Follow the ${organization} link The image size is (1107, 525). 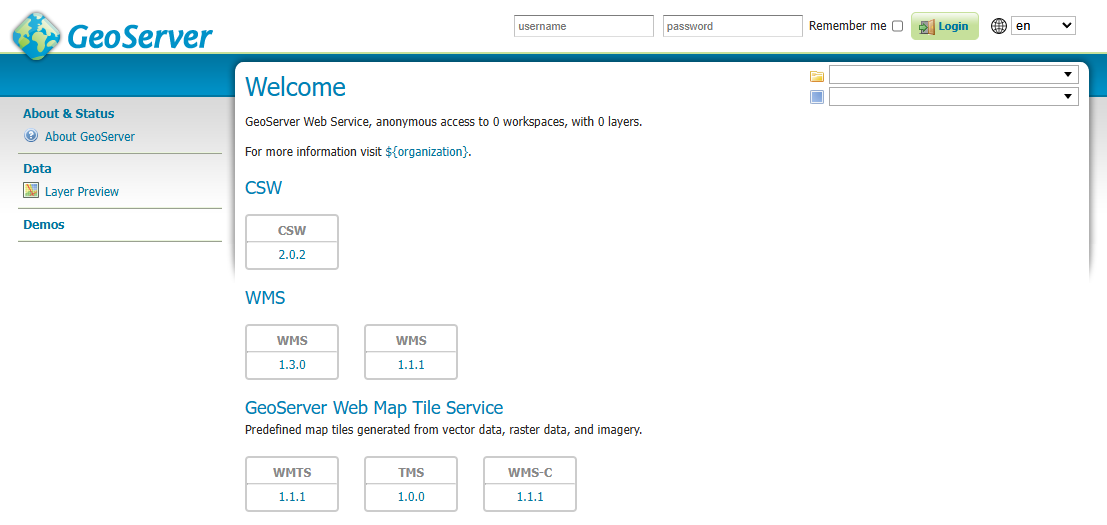426,151
